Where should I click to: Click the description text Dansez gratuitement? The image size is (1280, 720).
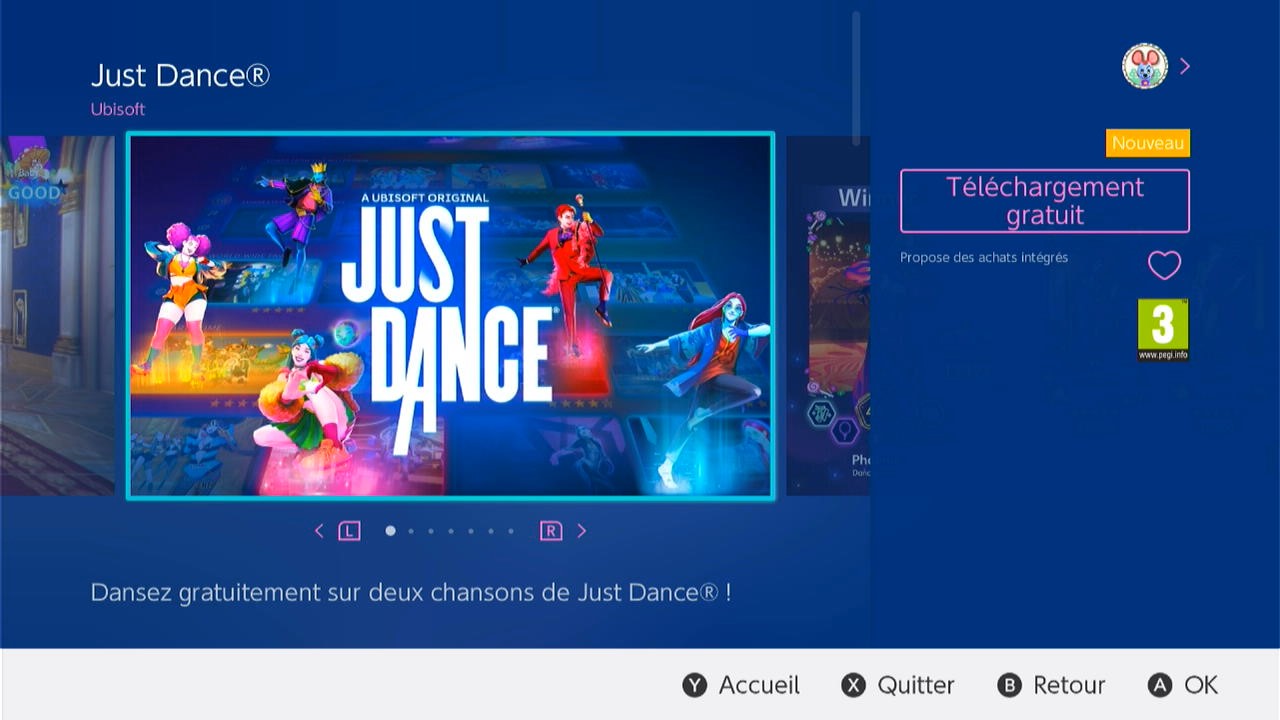(411, 592)
